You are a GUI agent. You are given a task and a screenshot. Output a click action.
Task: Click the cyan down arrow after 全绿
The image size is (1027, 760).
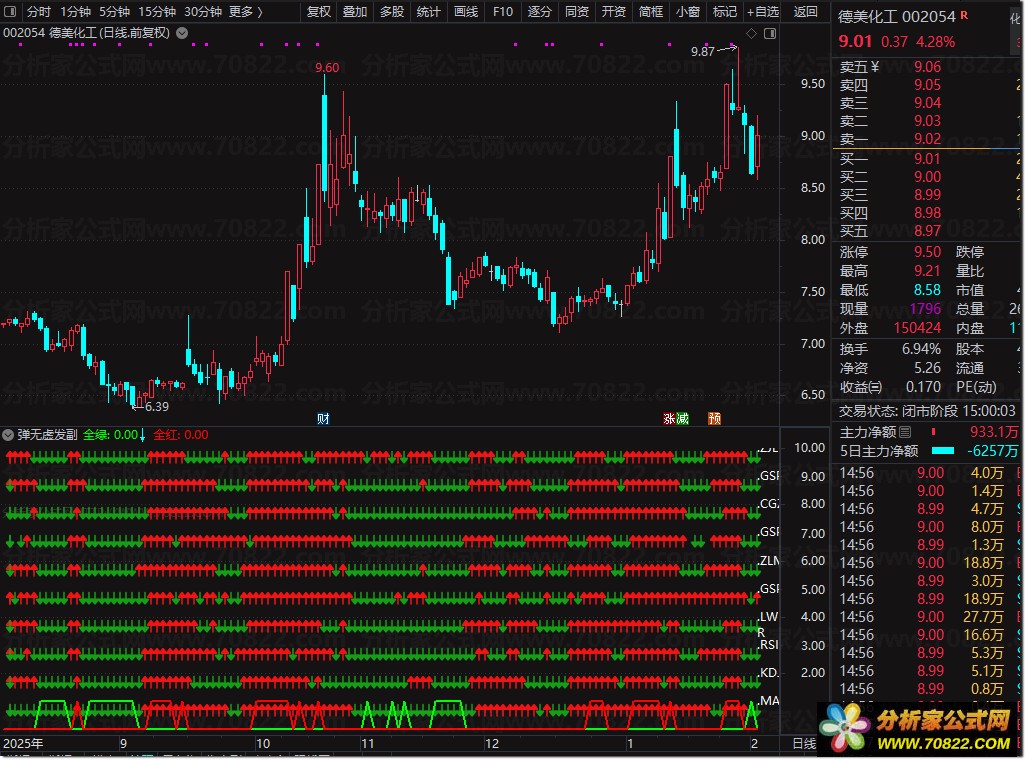pos(142,436)
